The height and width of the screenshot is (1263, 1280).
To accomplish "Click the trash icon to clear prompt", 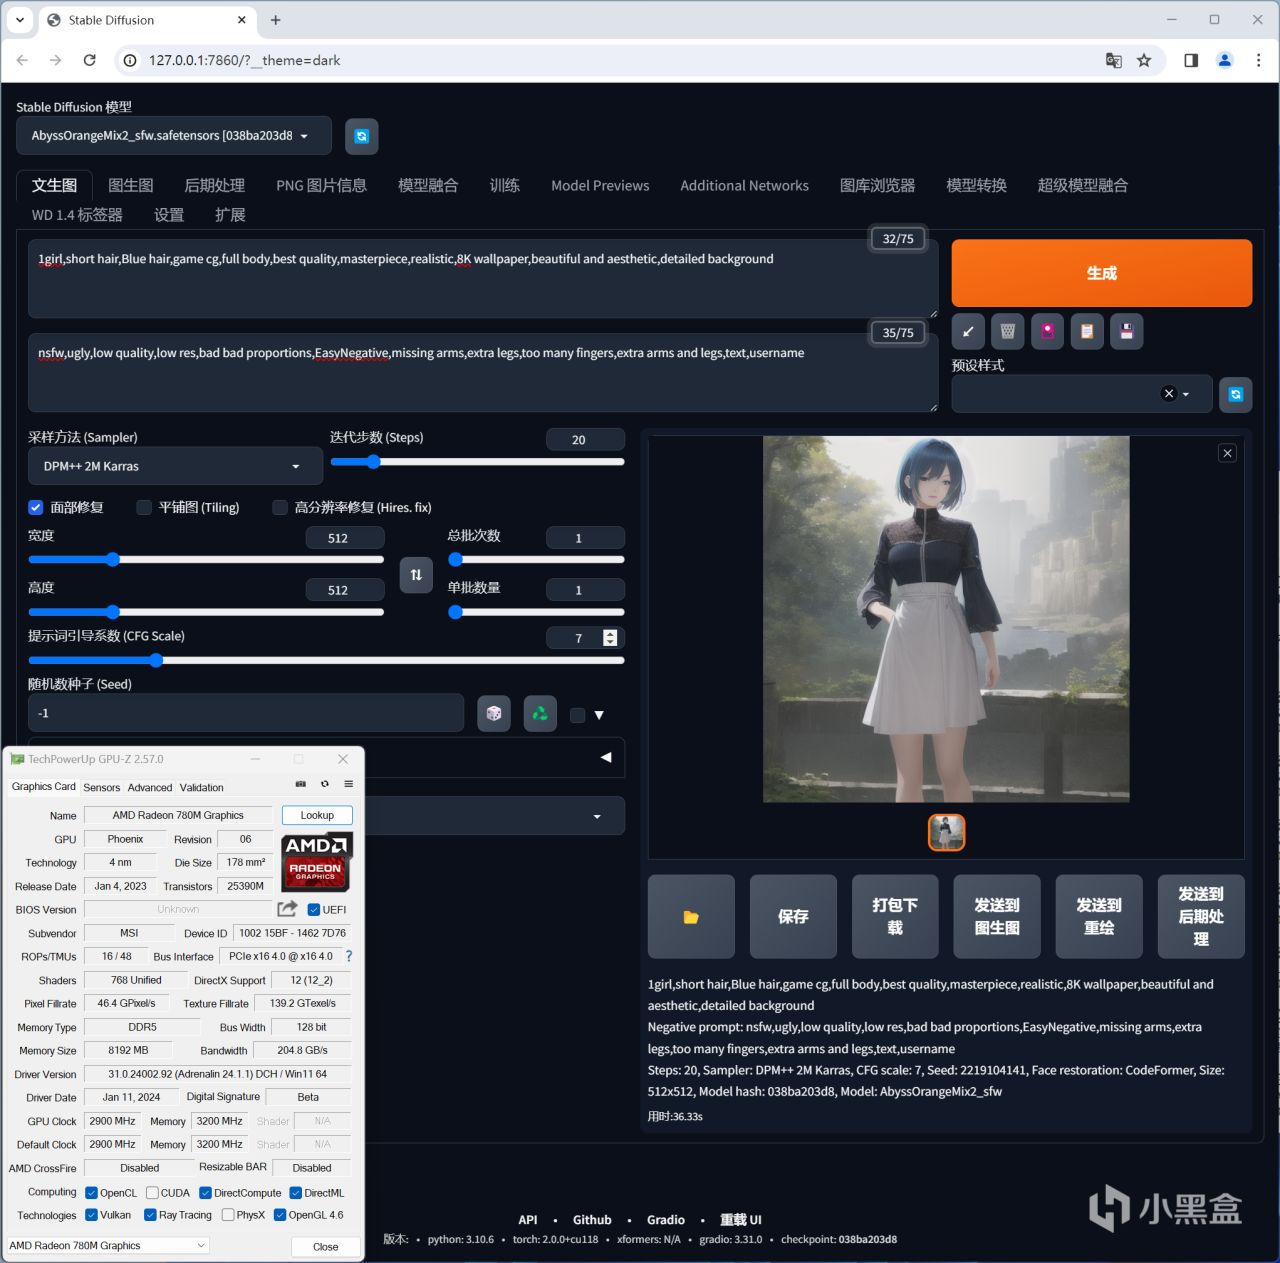I will [x=1007, y=331].
